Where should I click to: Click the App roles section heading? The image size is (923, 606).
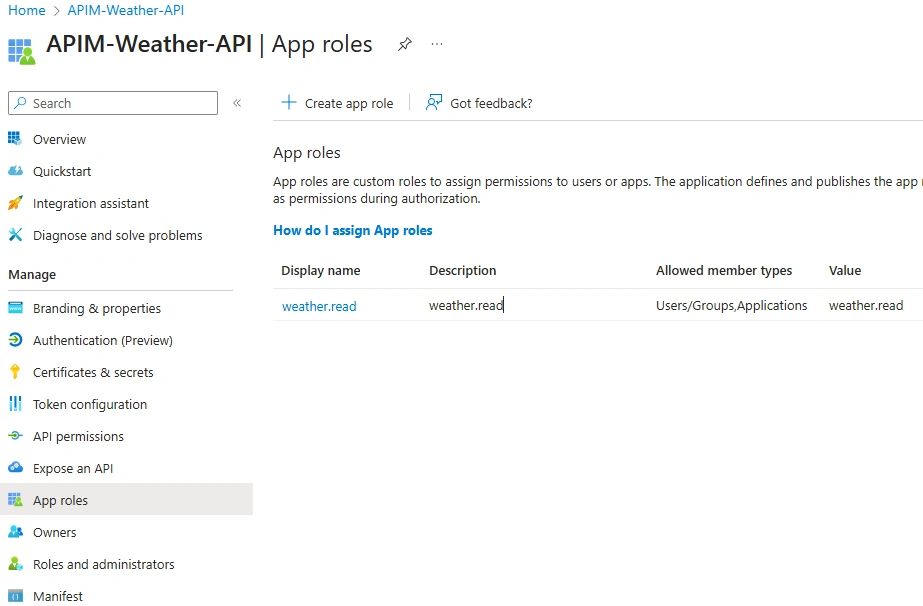[307, 153]
